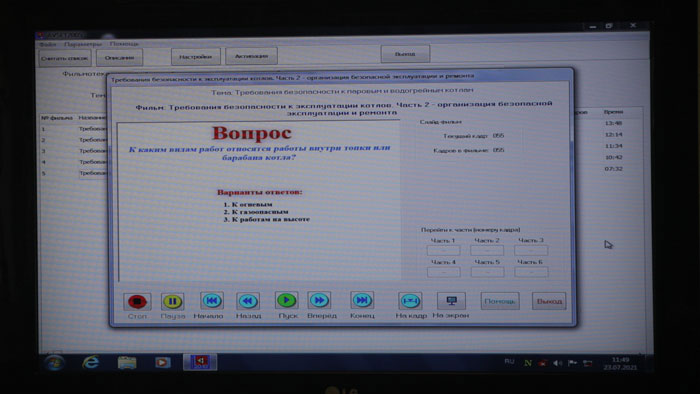Open the На кадр frame jump icon
This screenshot has width=700, height=394.
(x=410, y=301)
